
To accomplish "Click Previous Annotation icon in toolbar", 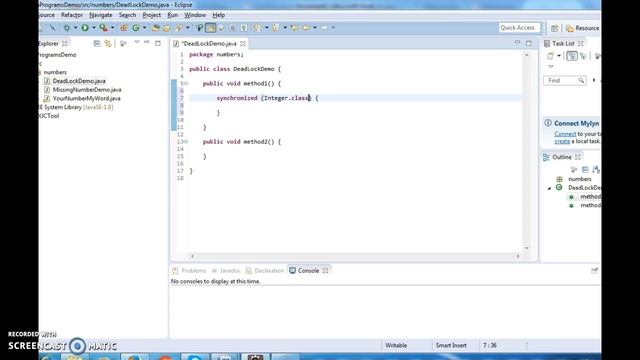I will (x=276, y=28).
